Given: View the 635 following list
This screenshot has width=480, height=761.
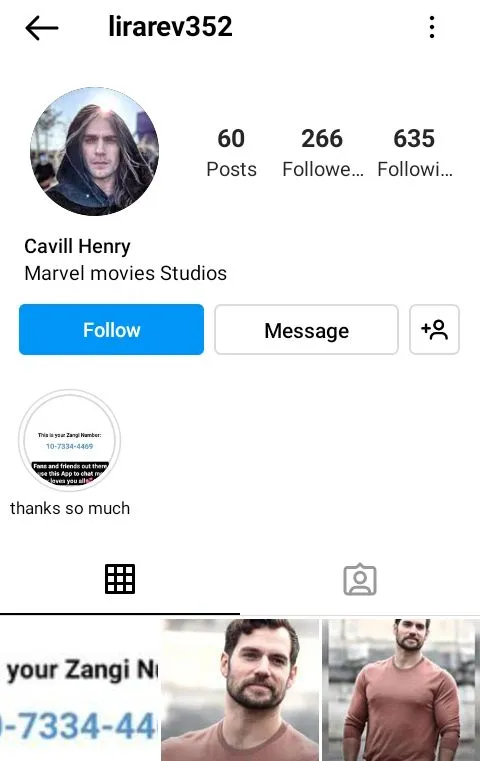Looking at the screenshot, I should (x=414, y=152).
